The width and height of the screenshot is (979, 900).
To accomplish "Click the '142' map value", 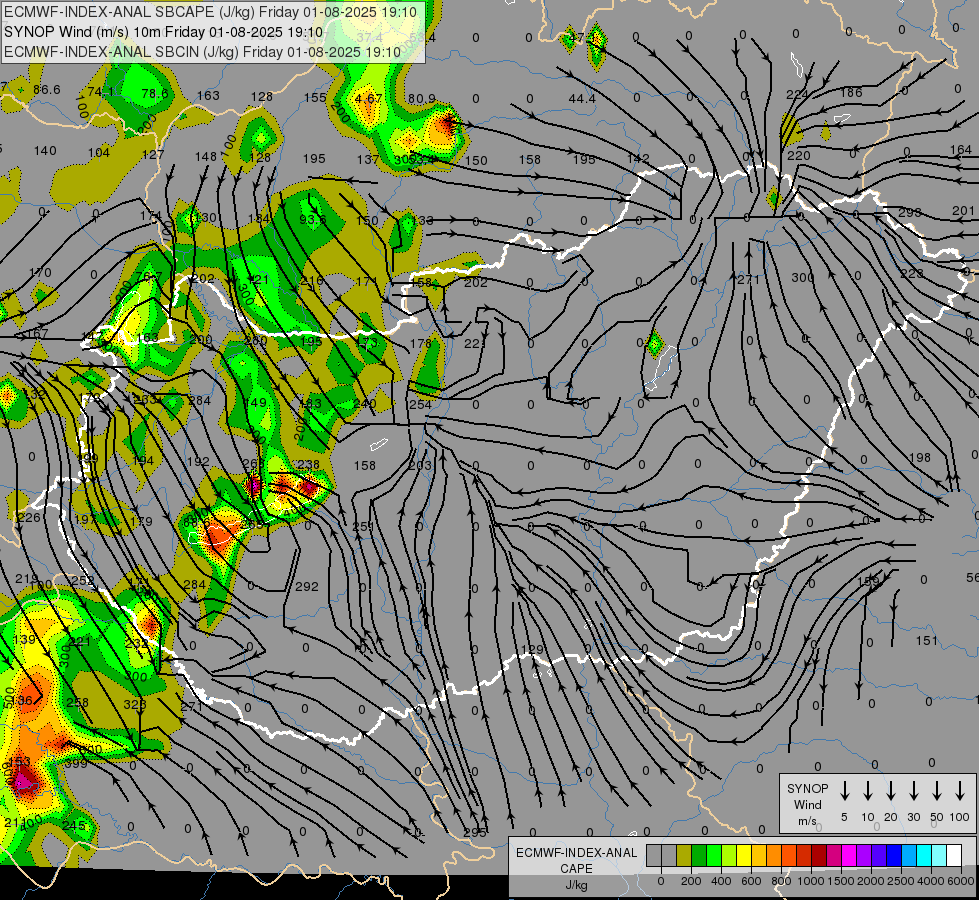I will click(x=638, y=159).
